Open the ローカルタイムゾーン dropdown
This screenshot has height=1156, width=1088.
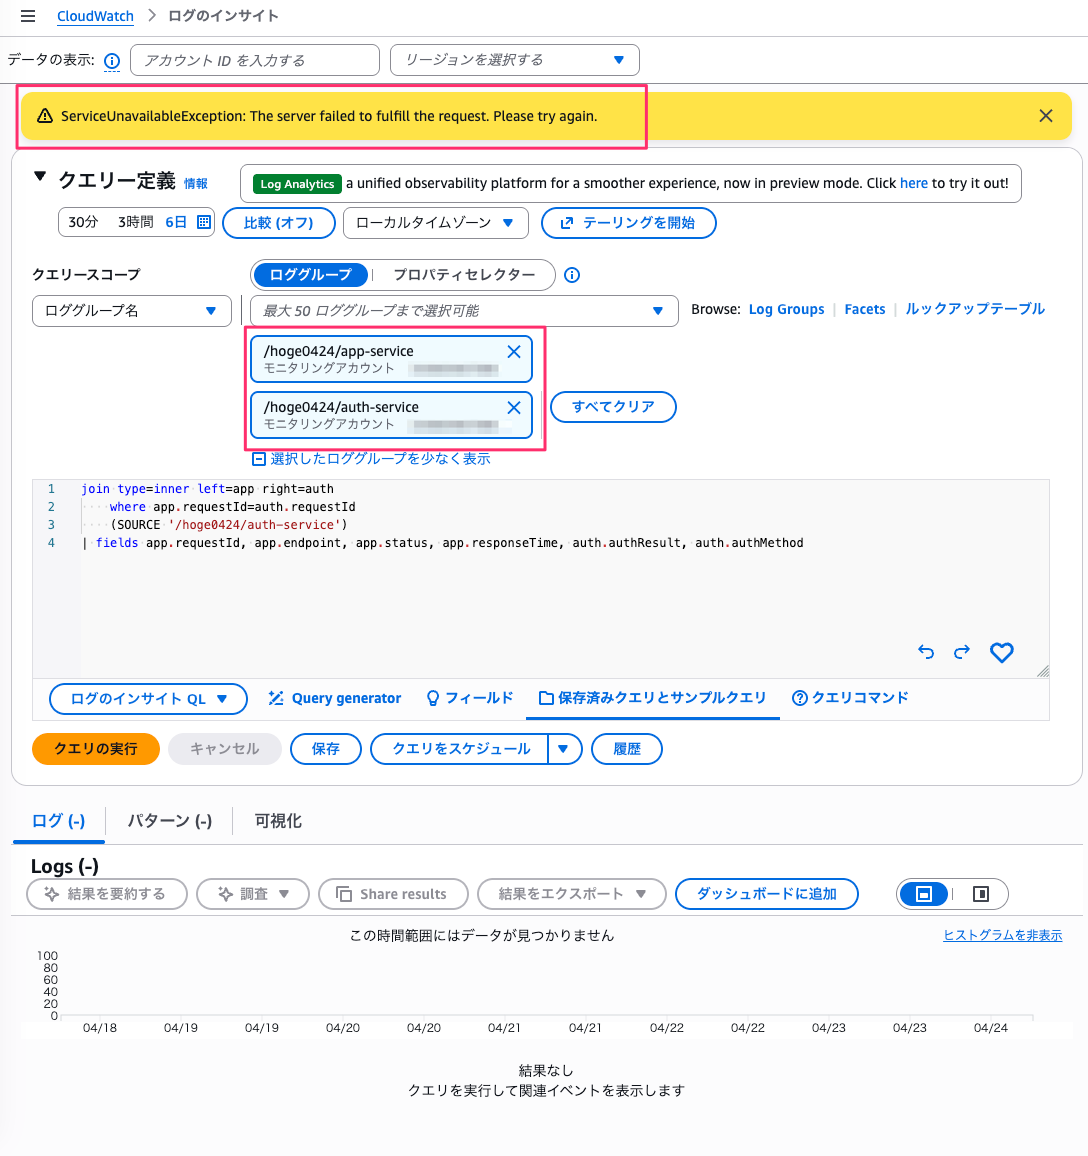coord(435,223)
